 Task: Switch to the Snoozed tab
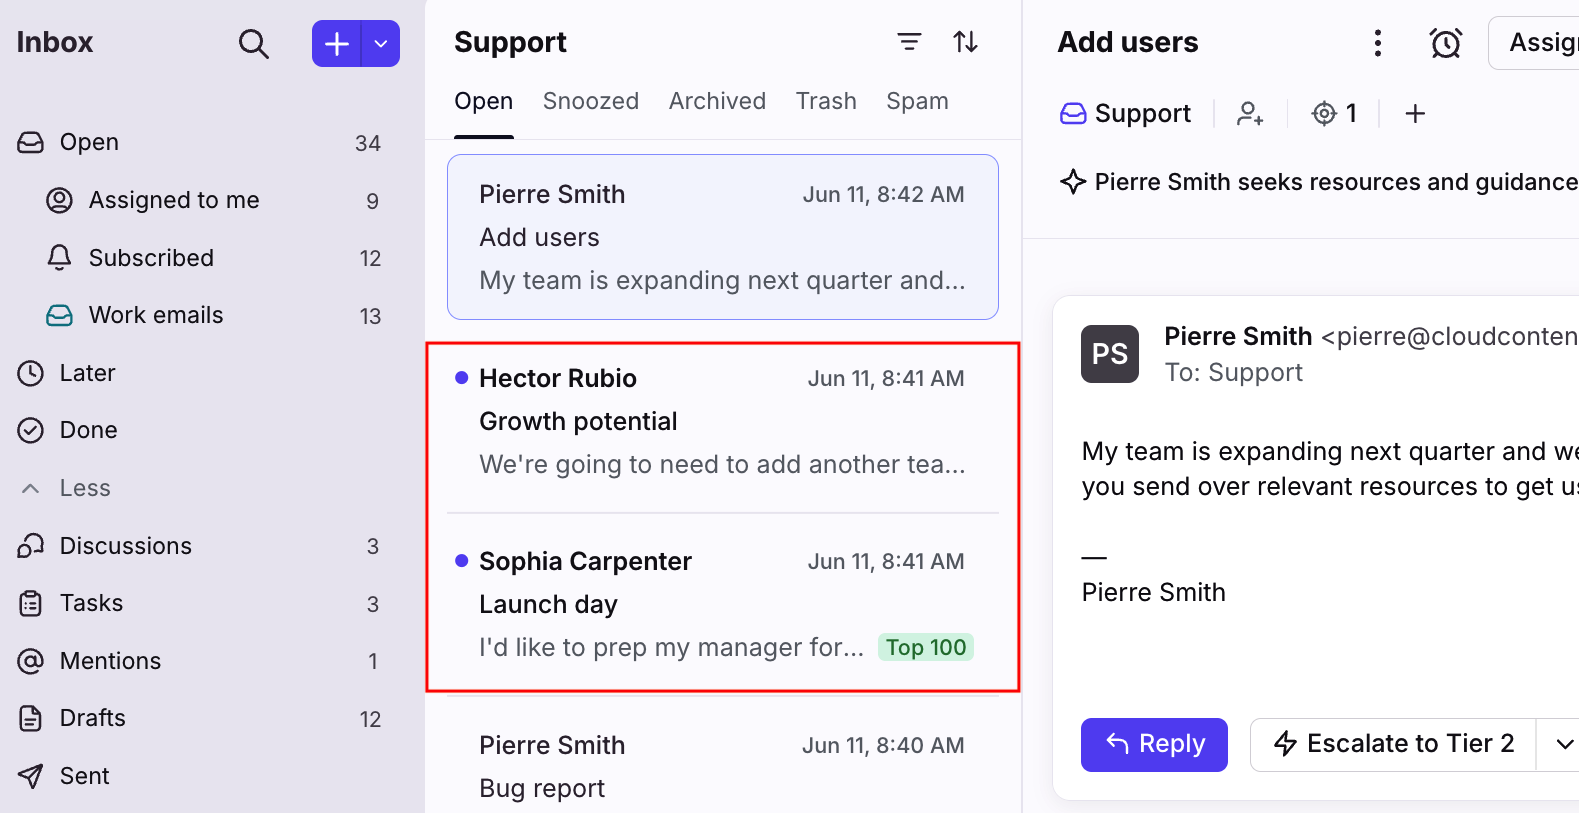coord(591,101)
